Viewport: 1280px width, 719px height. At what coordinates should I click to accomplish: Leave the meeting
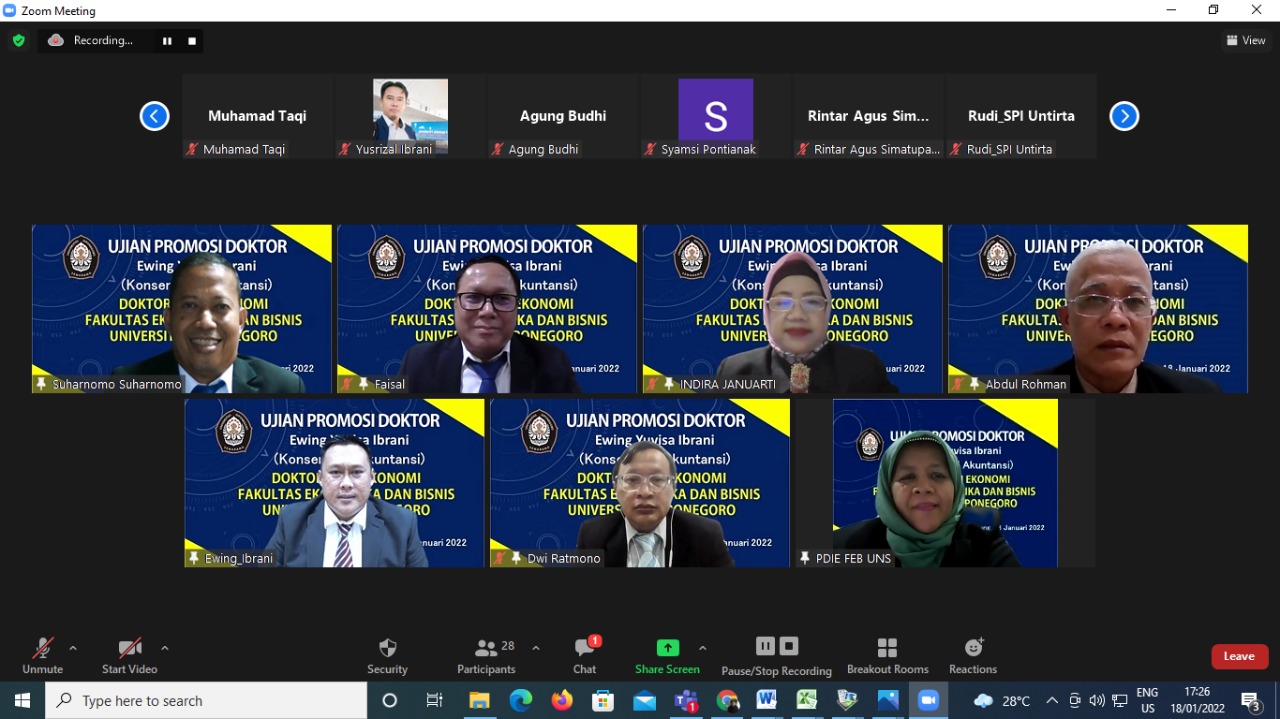click(x=1239, y=656)
